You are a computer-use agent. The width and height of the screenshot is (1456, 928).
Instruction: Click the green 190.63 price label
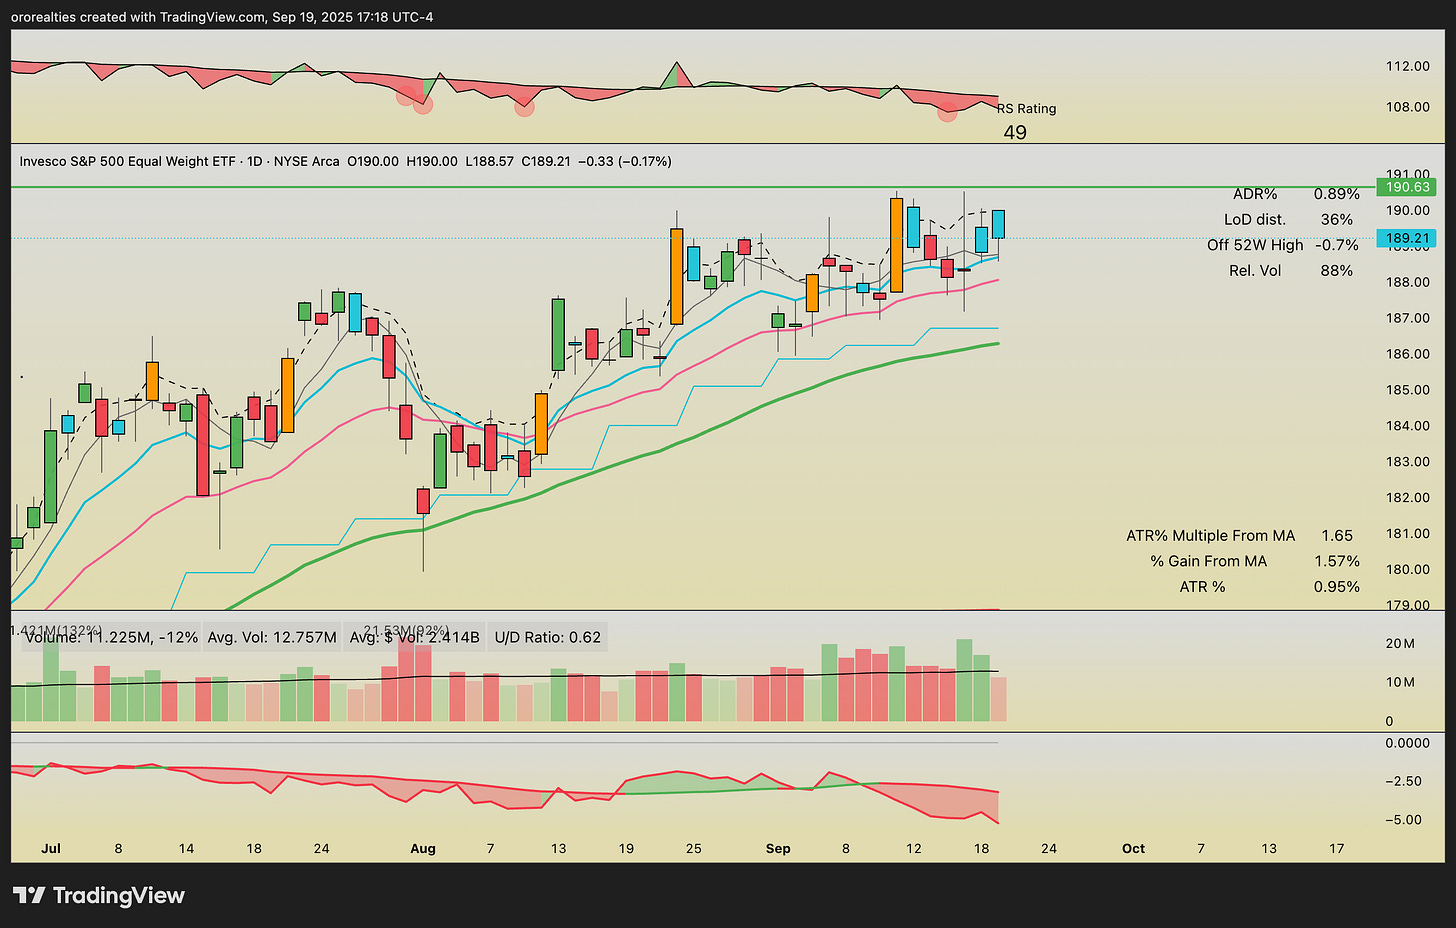pyautogui.click(x=1406, y=187)
